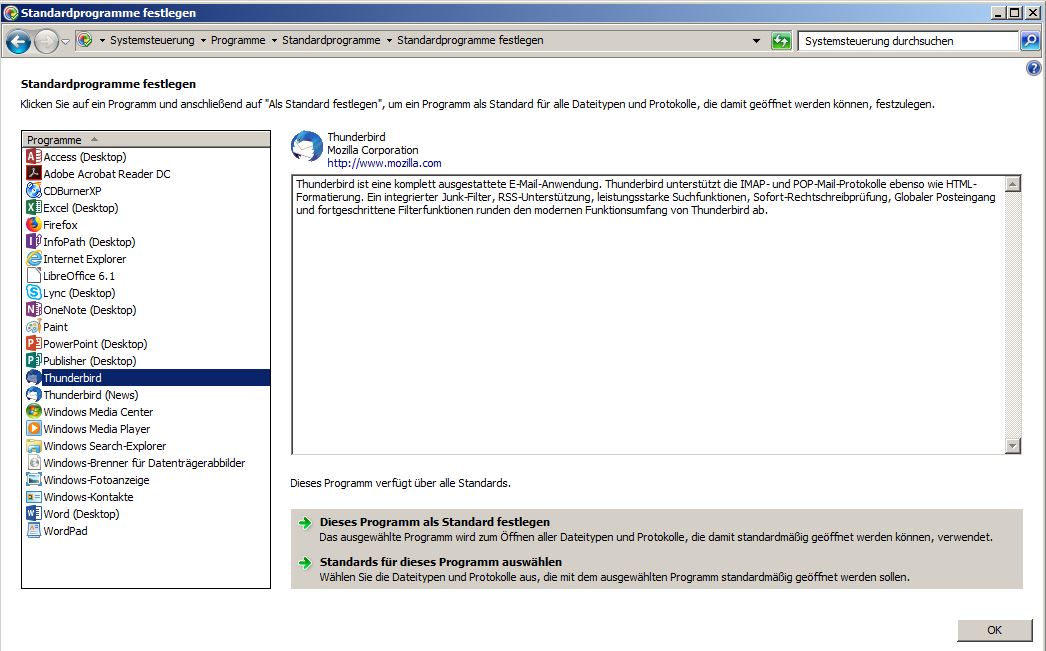This screenshot has height=651, width=1046.
Task: Click the description scrollbar down arrow
Action: tap(1013, 446)
